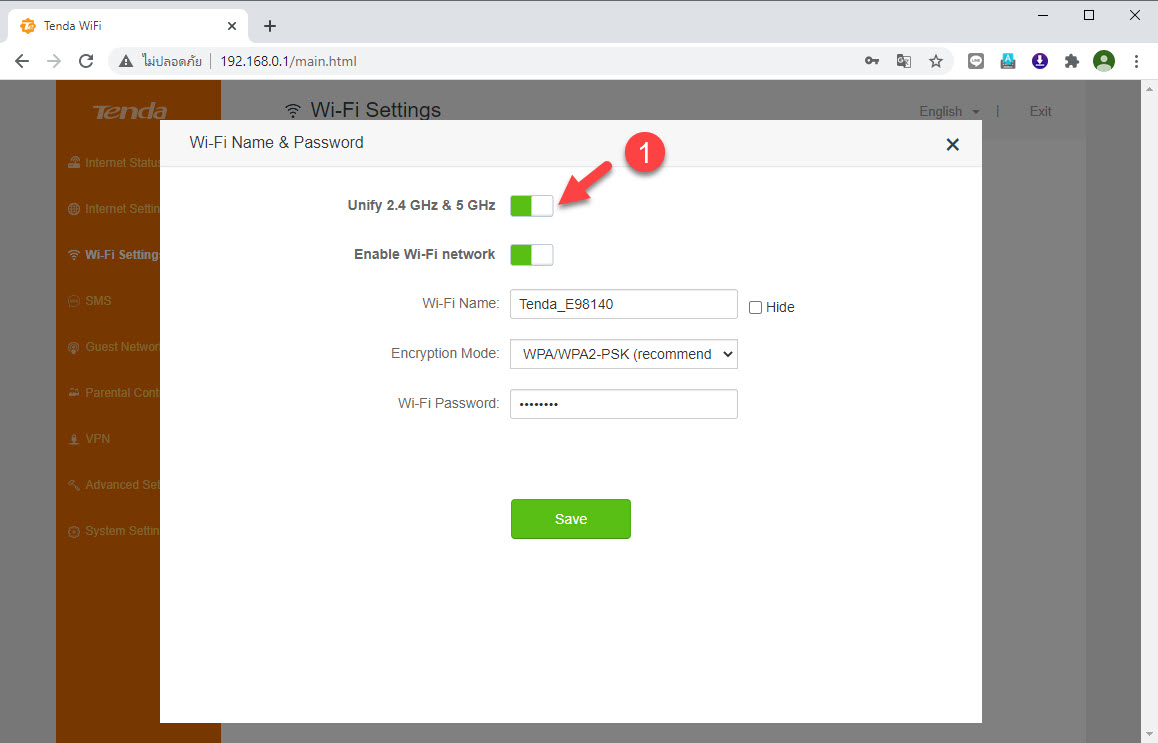Click the Exit link
The width and height of the screenshot is (1158, 743).
1040,112
